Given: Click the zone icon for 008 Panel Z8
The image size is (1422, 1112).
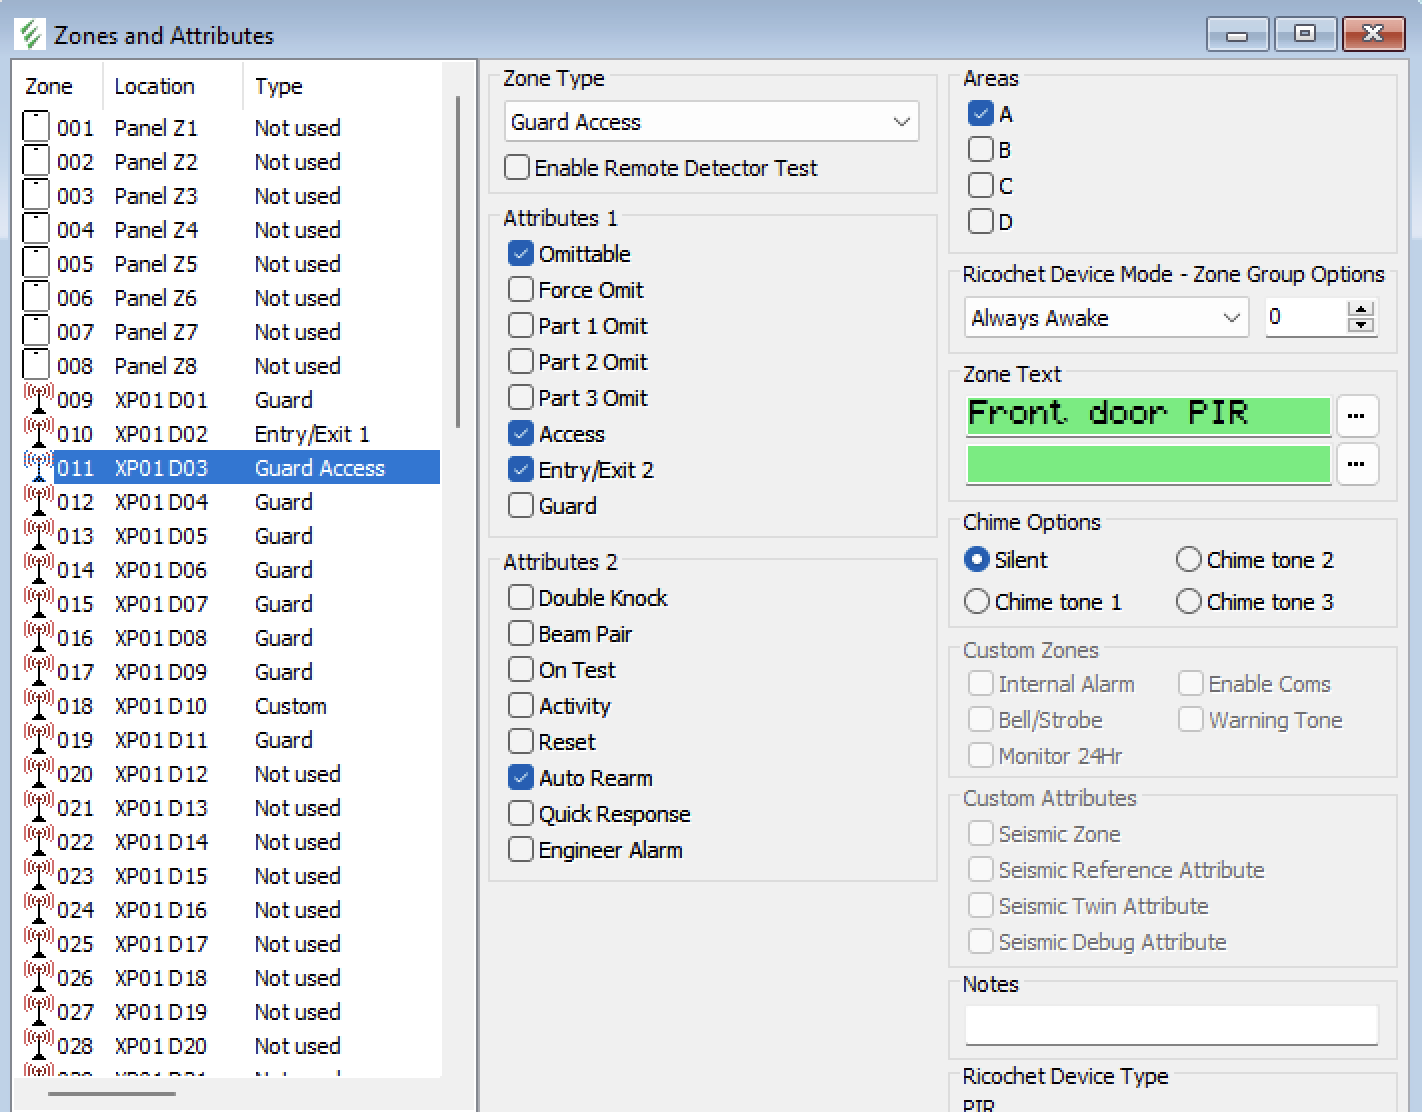Looking at the screenshot, I should [x=34, y=365].
